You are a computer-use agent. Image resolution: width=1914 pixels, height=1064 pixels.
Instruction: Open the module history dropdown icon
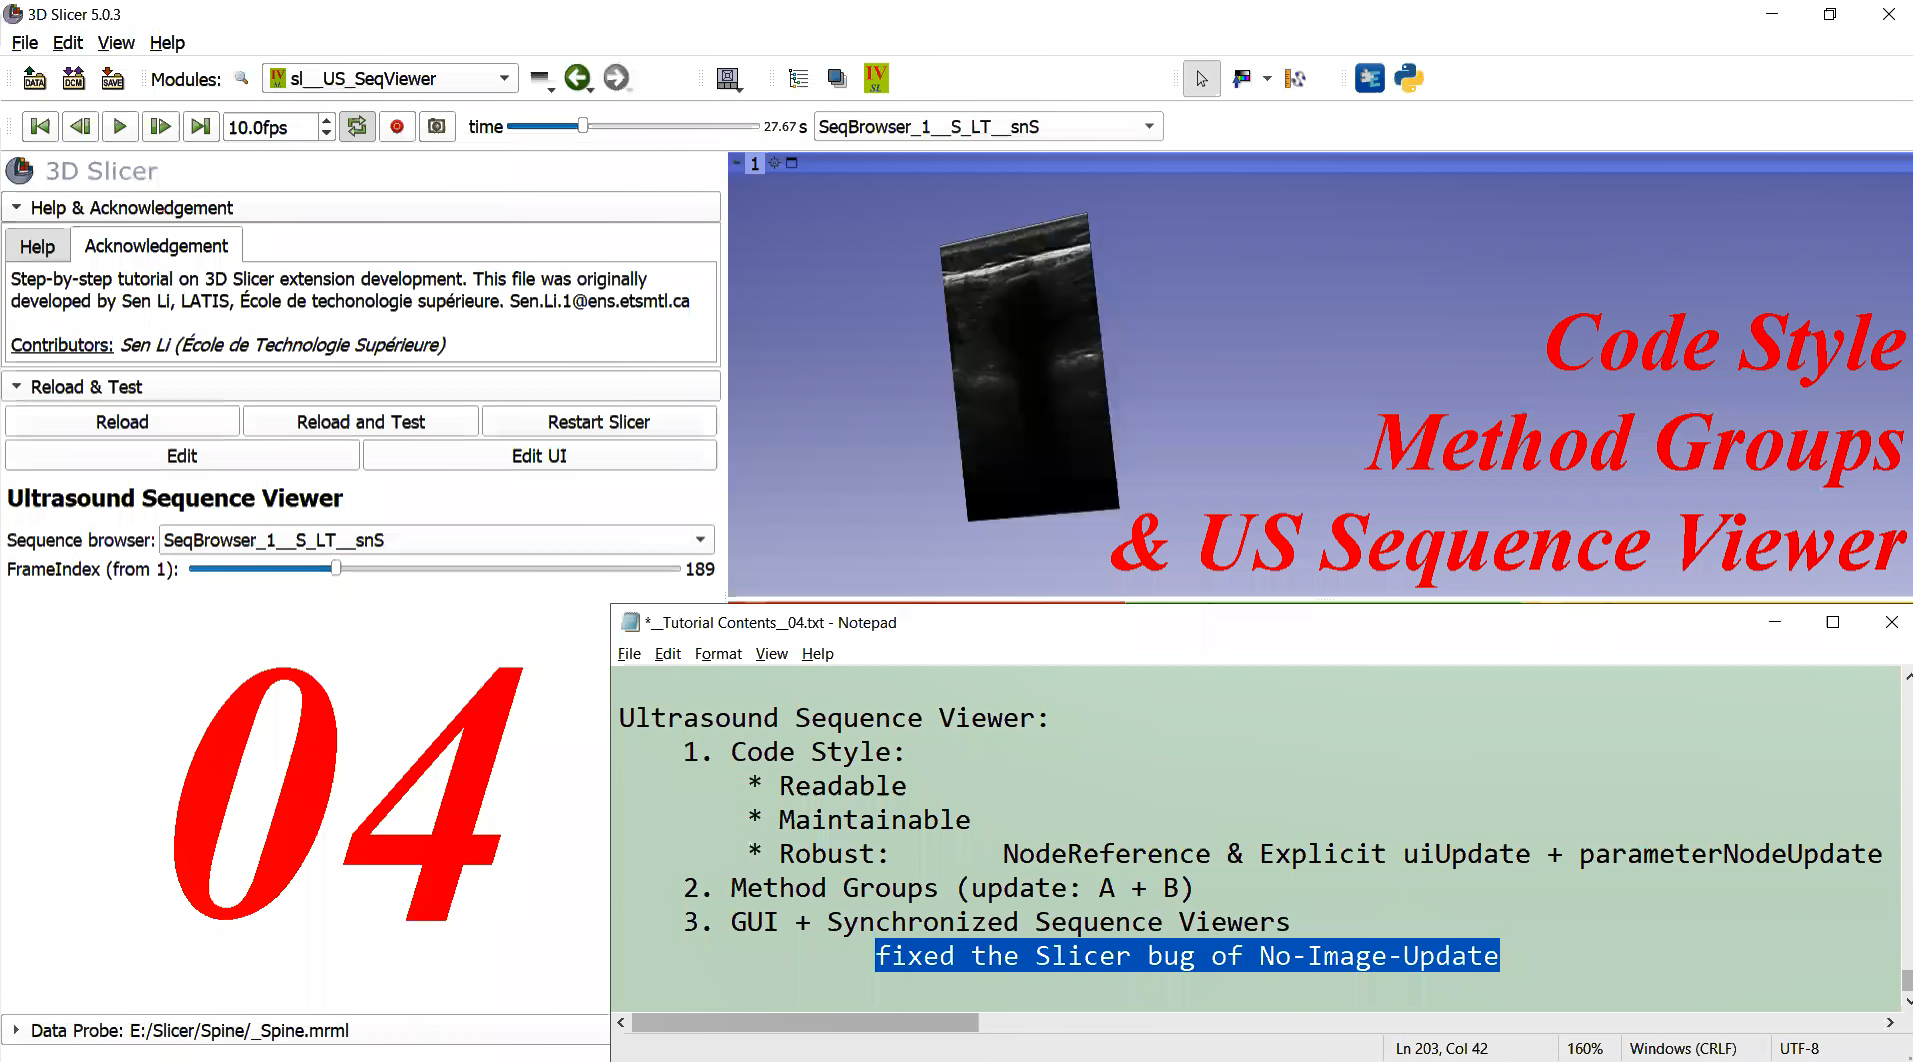(x=541, y=79)
